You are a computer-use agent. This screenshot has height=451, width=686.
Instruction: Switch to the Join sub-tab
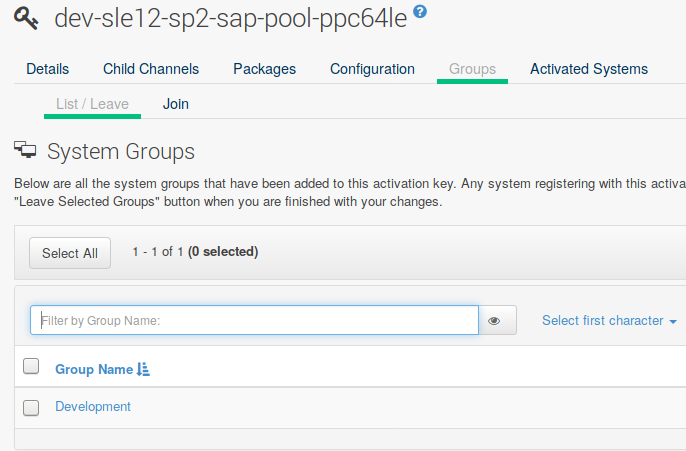pyautogui.click(x=176, y=104)
